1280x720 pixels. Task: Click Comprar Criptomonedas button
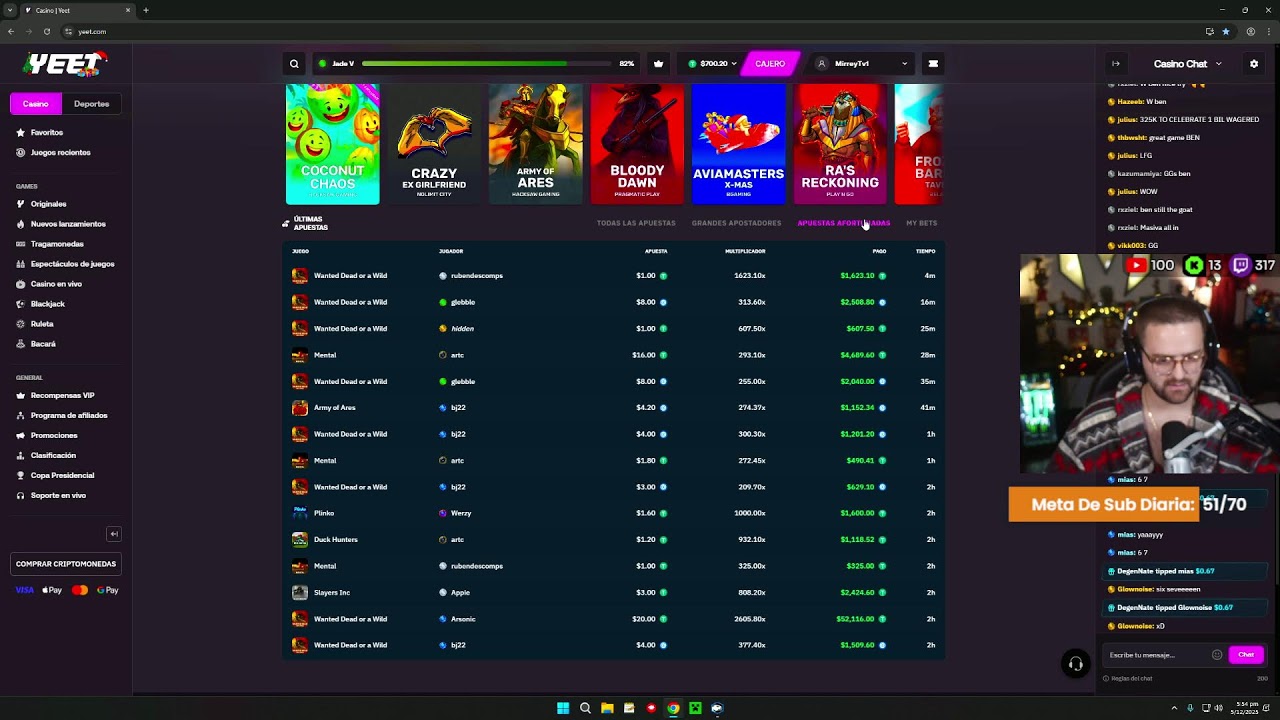click(66, 564)
